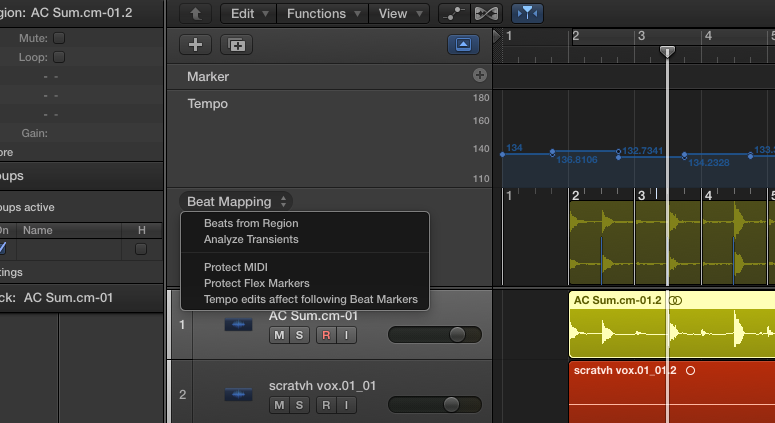Click the beat mapping waveform preview
Screen dimensions: 775x423
[672, 243]
